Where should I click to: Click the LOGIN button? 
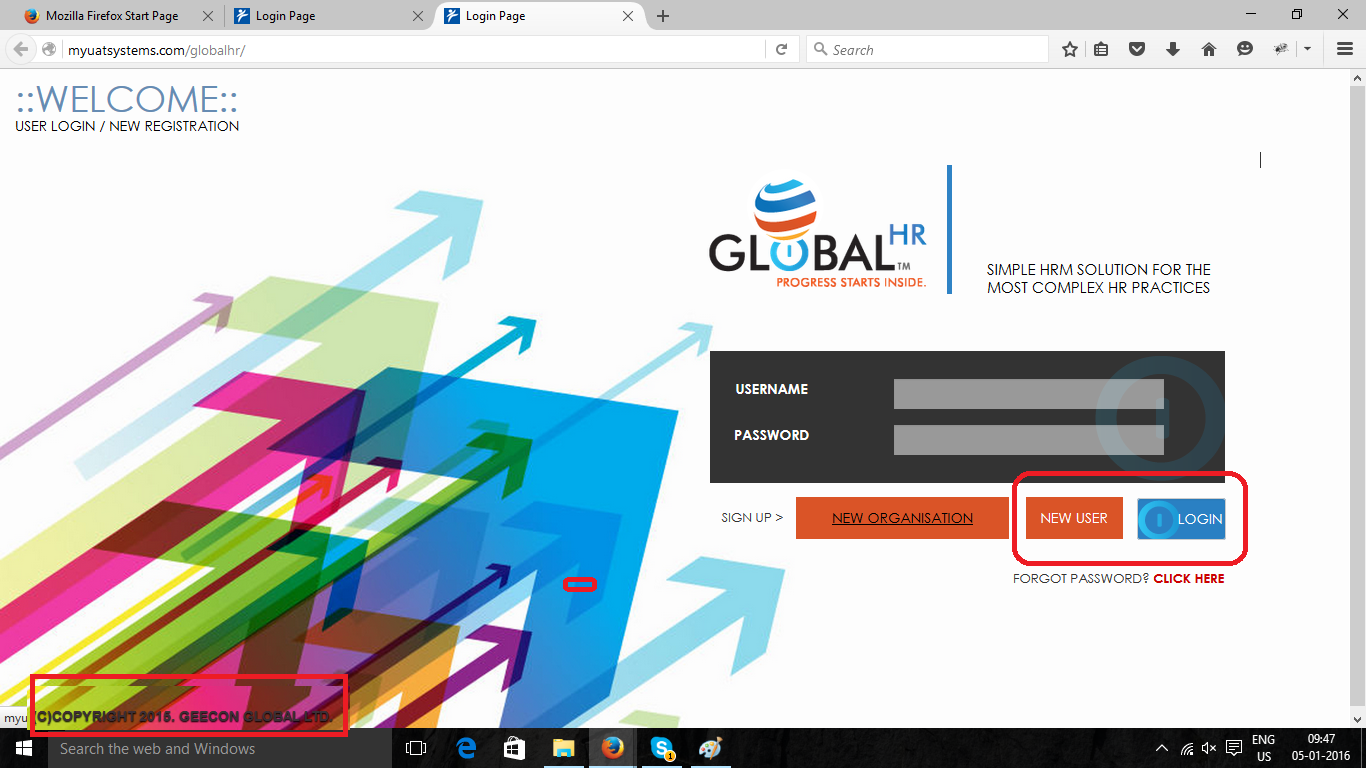1181,519
